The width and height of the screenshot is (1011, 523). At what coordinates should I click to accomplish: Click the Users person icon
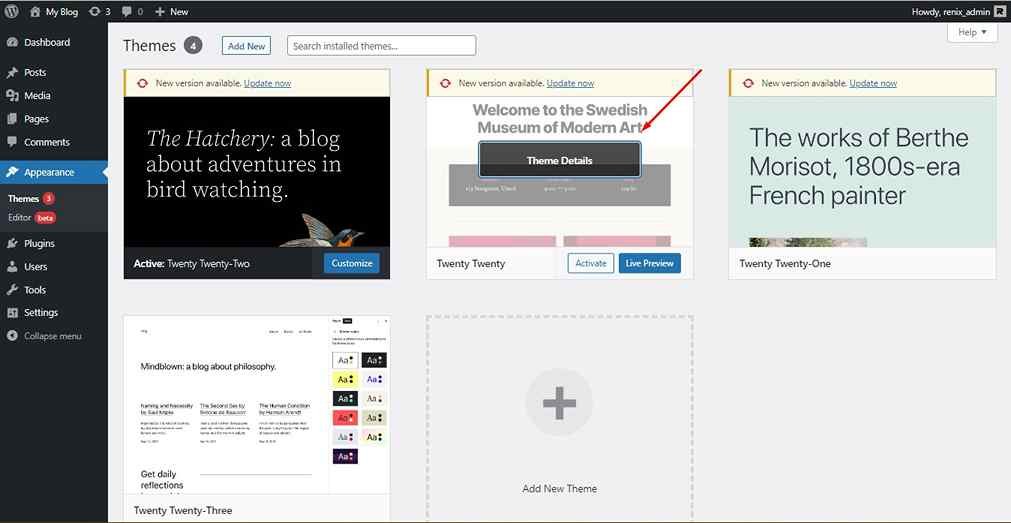pyautogui.click(x=12, y=266)
